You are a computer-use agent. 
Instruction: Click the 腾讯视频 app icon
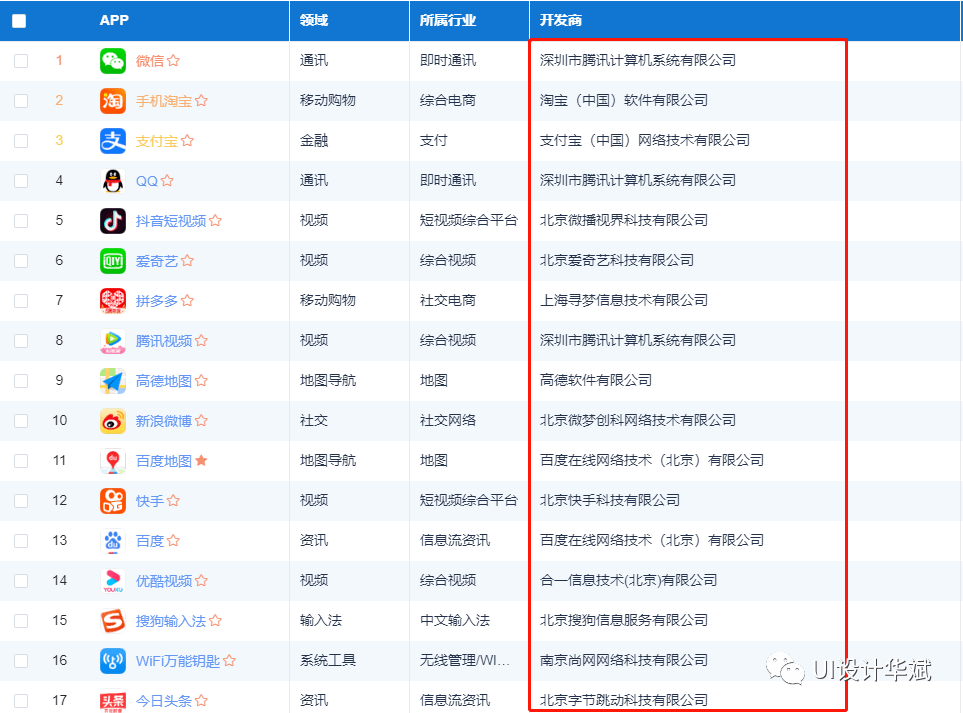[x=113, y=341]
